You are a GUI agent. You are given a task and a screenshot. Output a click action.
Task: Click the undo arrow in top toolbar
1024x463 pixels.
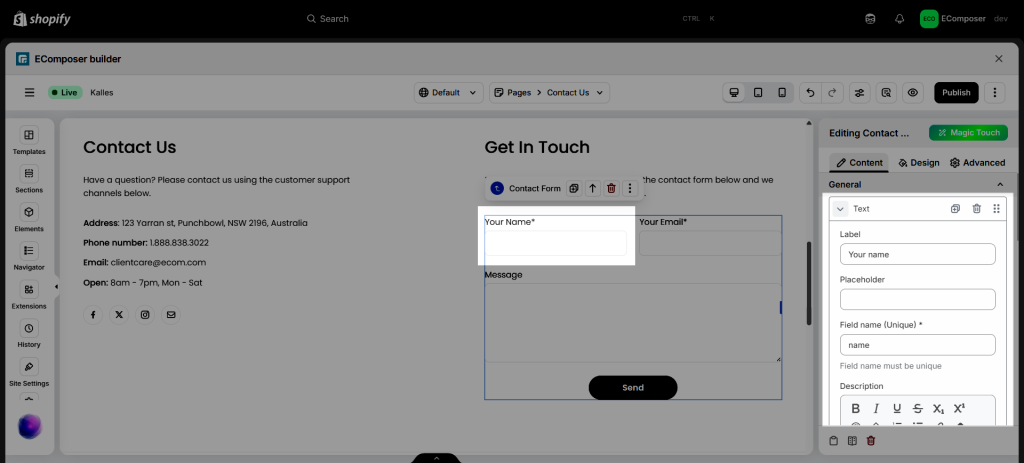(x=810, y=93)
